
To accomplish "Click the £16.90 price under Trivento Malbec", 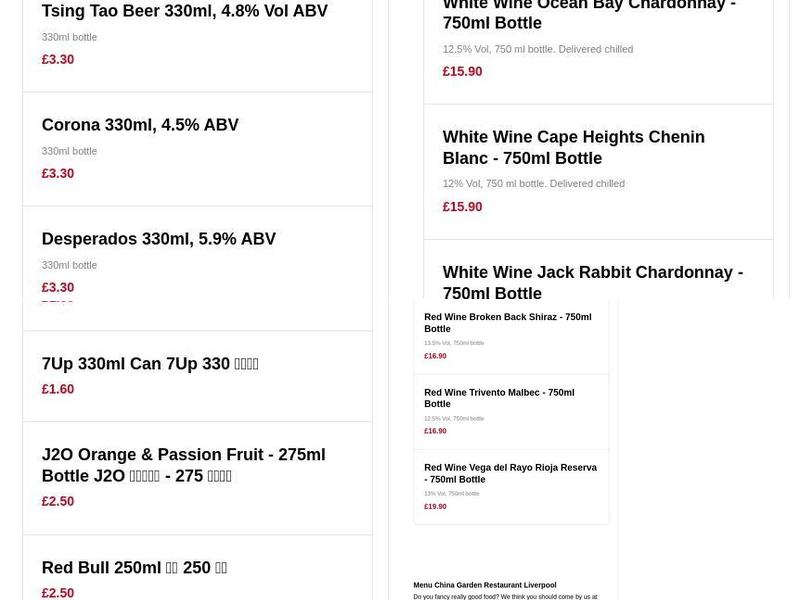I will 435,431.
